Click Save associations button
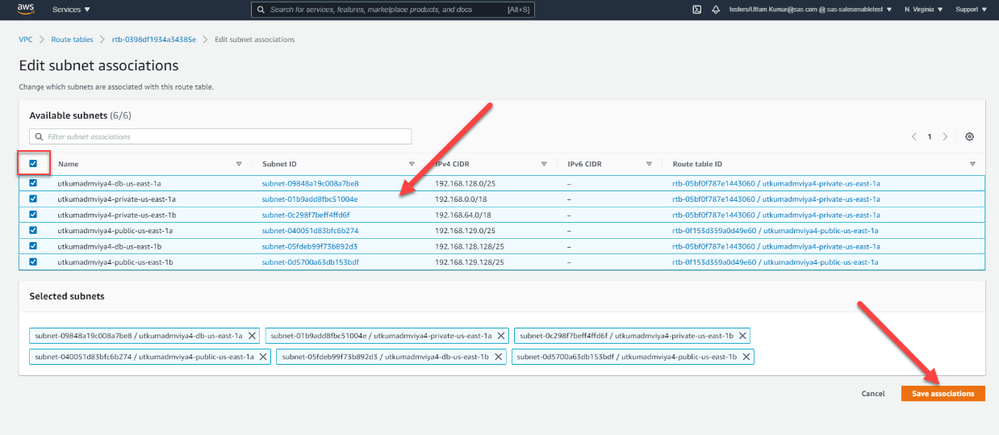Viewport: 999px width, 435px height. (942, 393)
